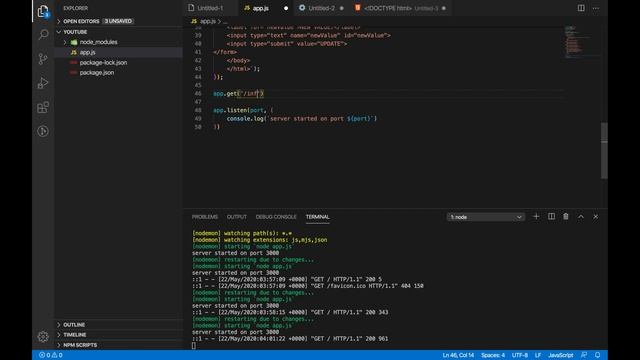Click the editor vertical scrollbar thumb

[604, 151]
